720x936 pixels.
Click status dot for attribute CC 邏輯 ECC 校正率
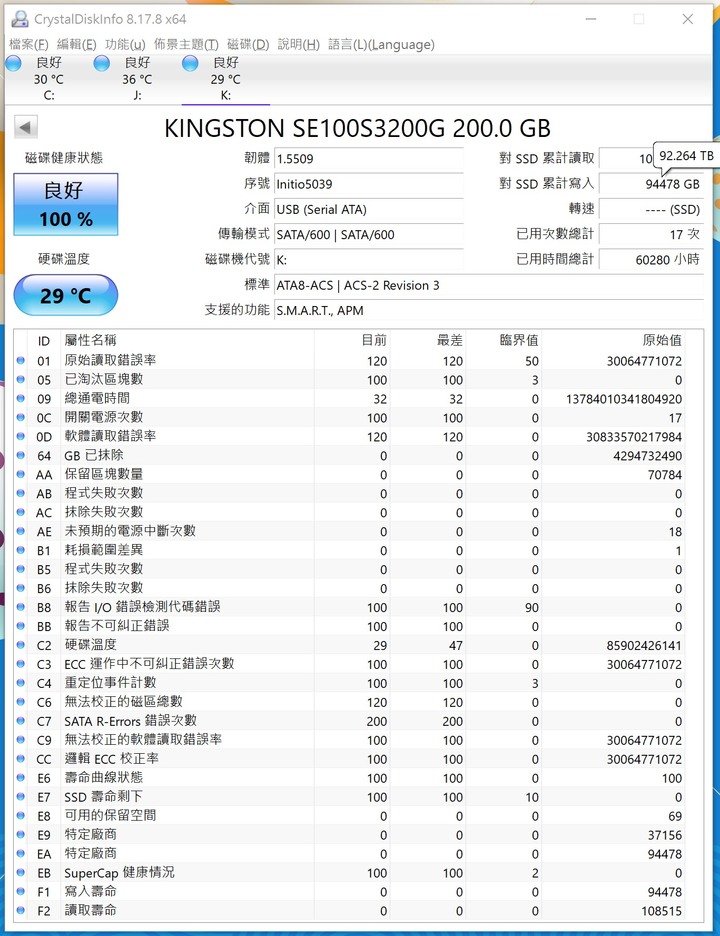coord(21,759)
